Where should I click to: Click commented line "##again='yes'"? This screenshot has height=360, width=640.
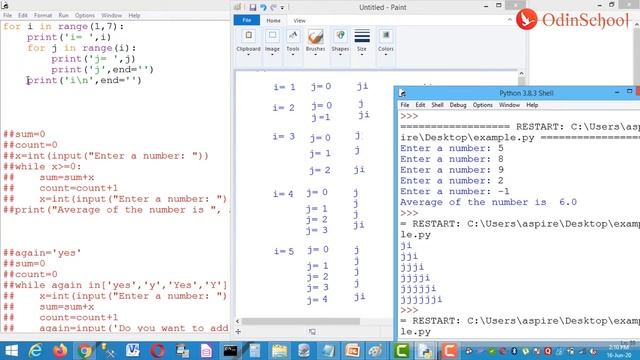(x=42, y=253)
